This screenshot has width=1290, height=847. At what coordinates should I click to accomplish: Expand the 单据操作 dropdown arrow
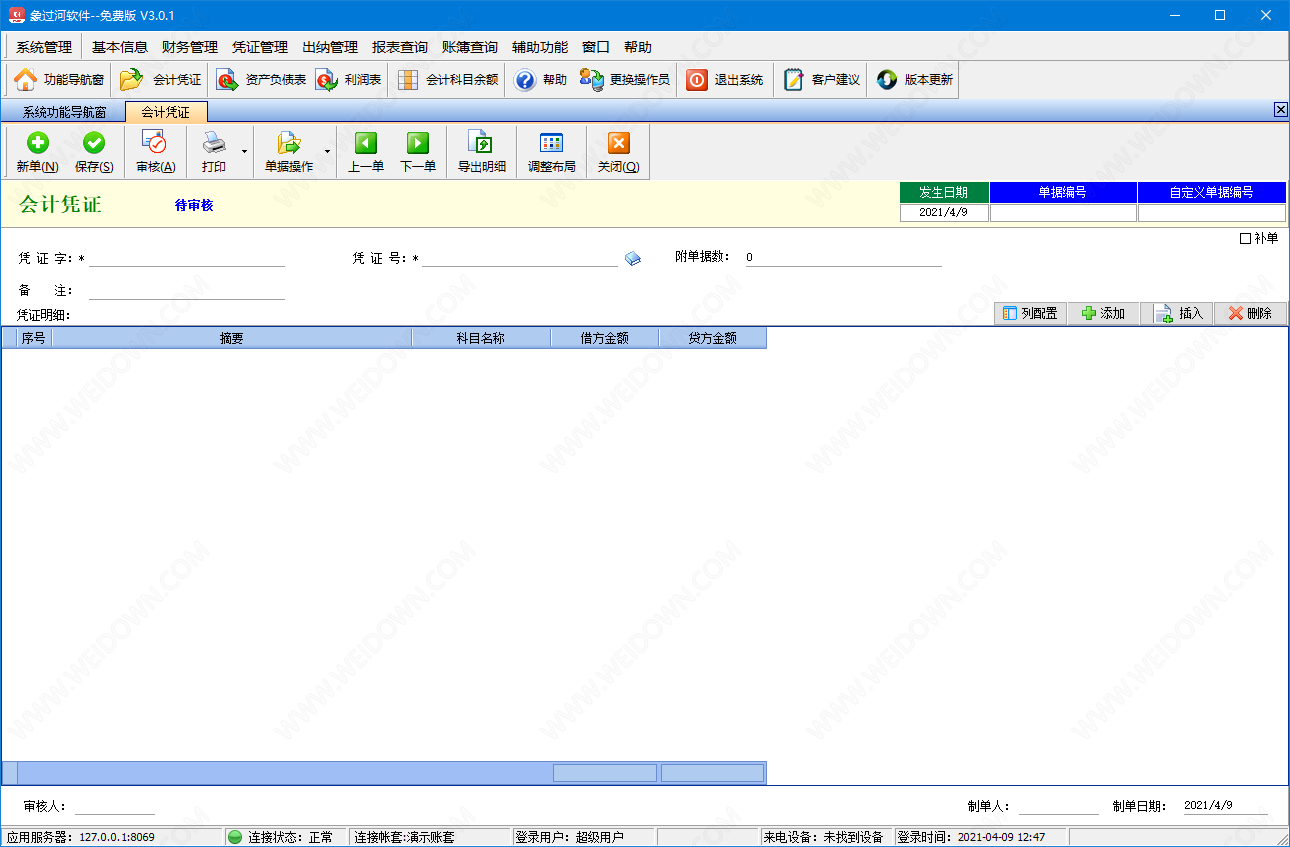pos(327,153)
